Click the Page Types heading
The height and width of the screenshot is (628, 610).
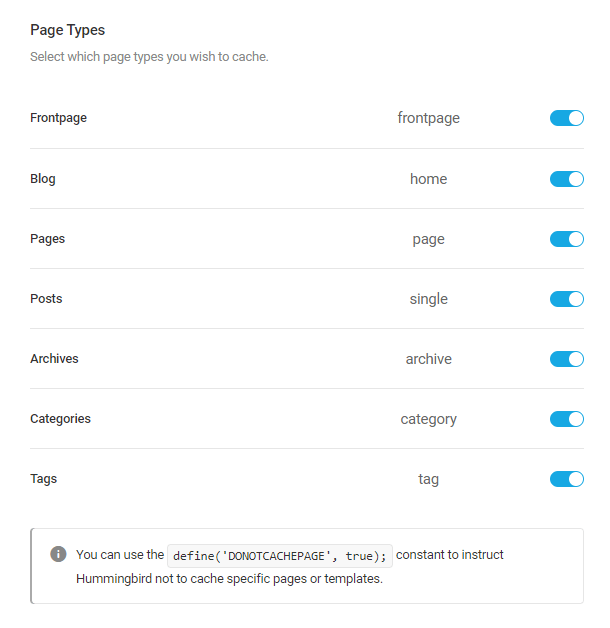point(67,30)
